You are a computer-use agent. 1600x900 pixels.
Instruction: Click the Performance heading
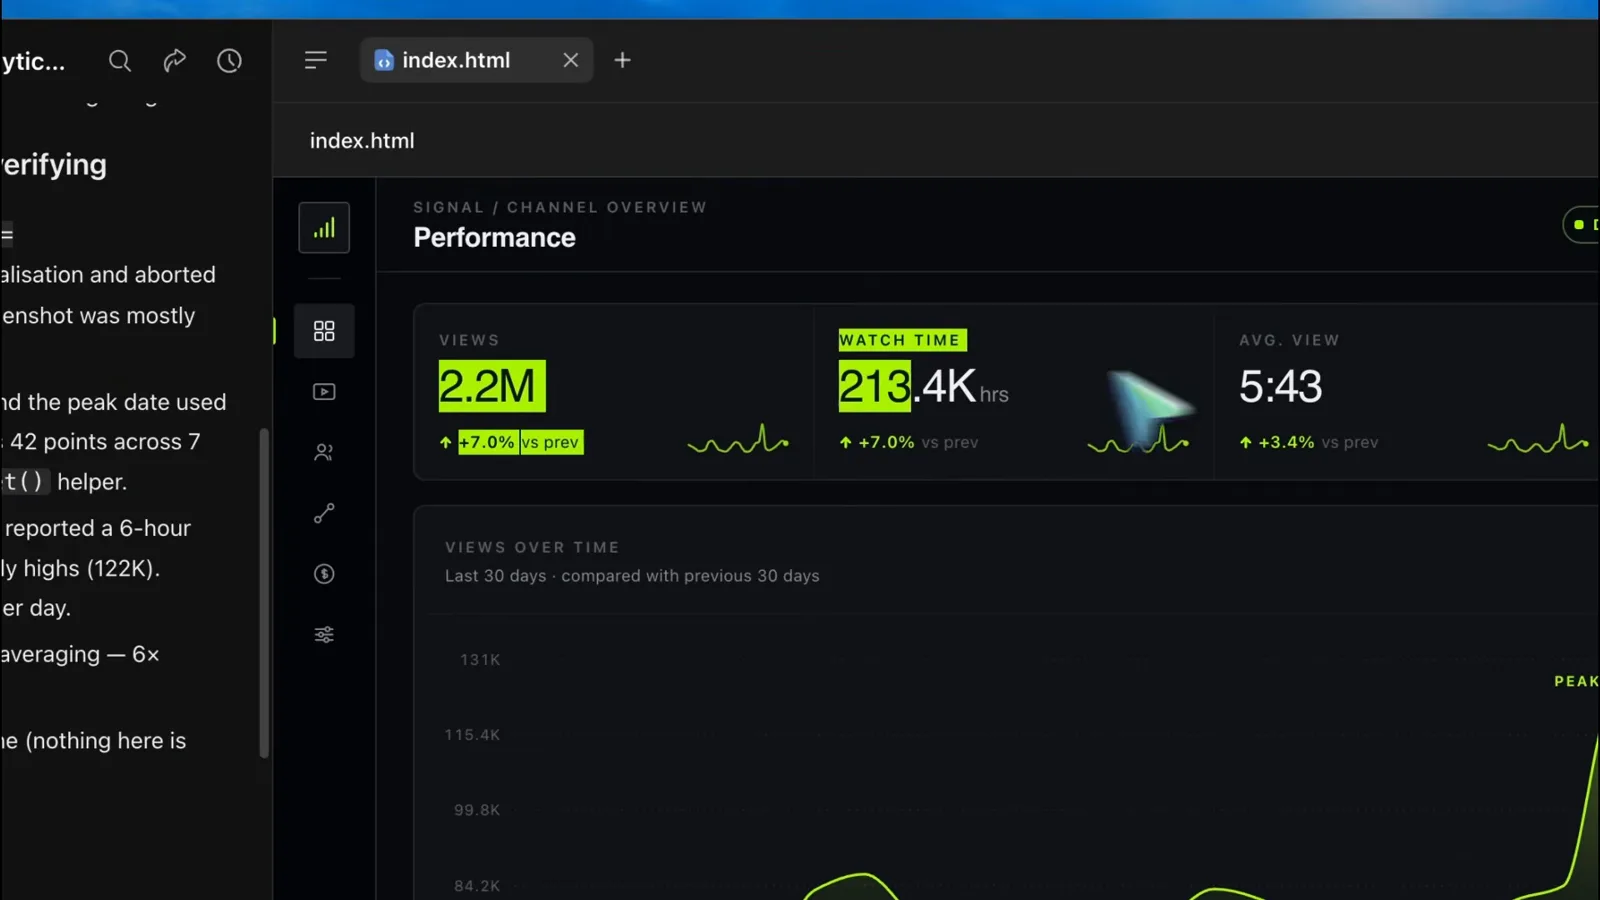click(x=495, y=237)
